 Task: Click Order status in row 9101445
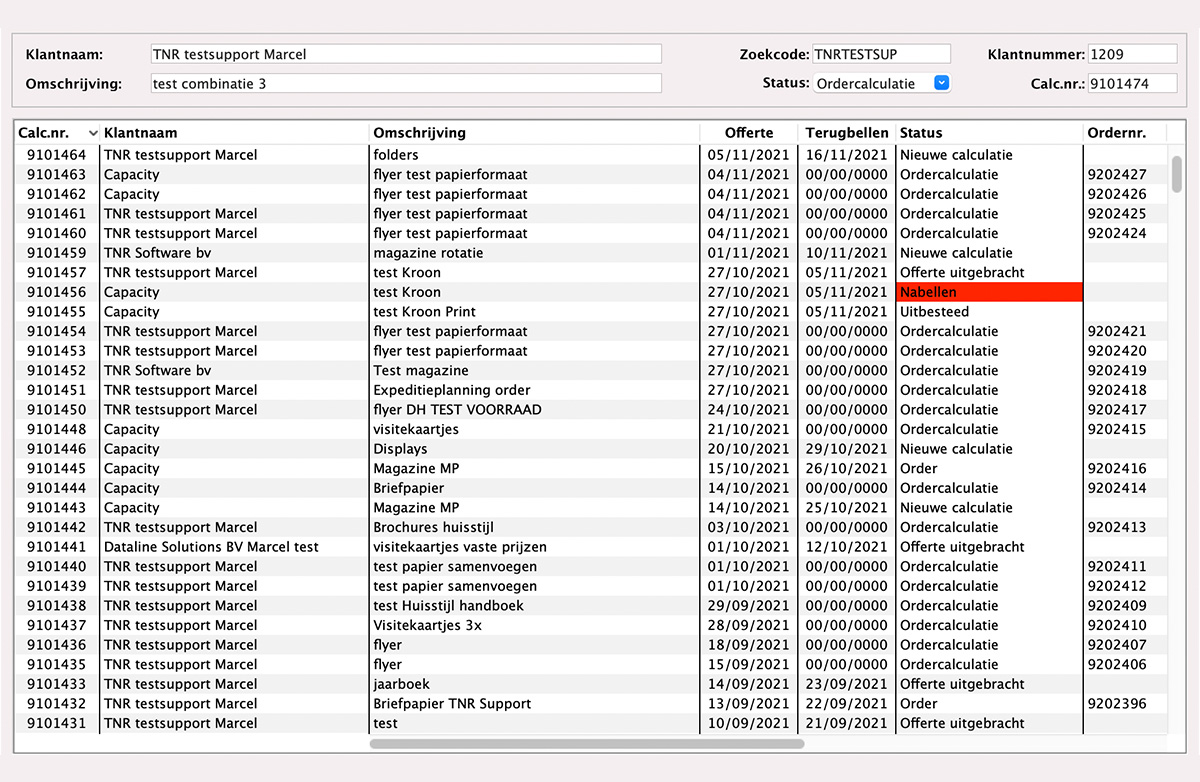tap(919, 468)
